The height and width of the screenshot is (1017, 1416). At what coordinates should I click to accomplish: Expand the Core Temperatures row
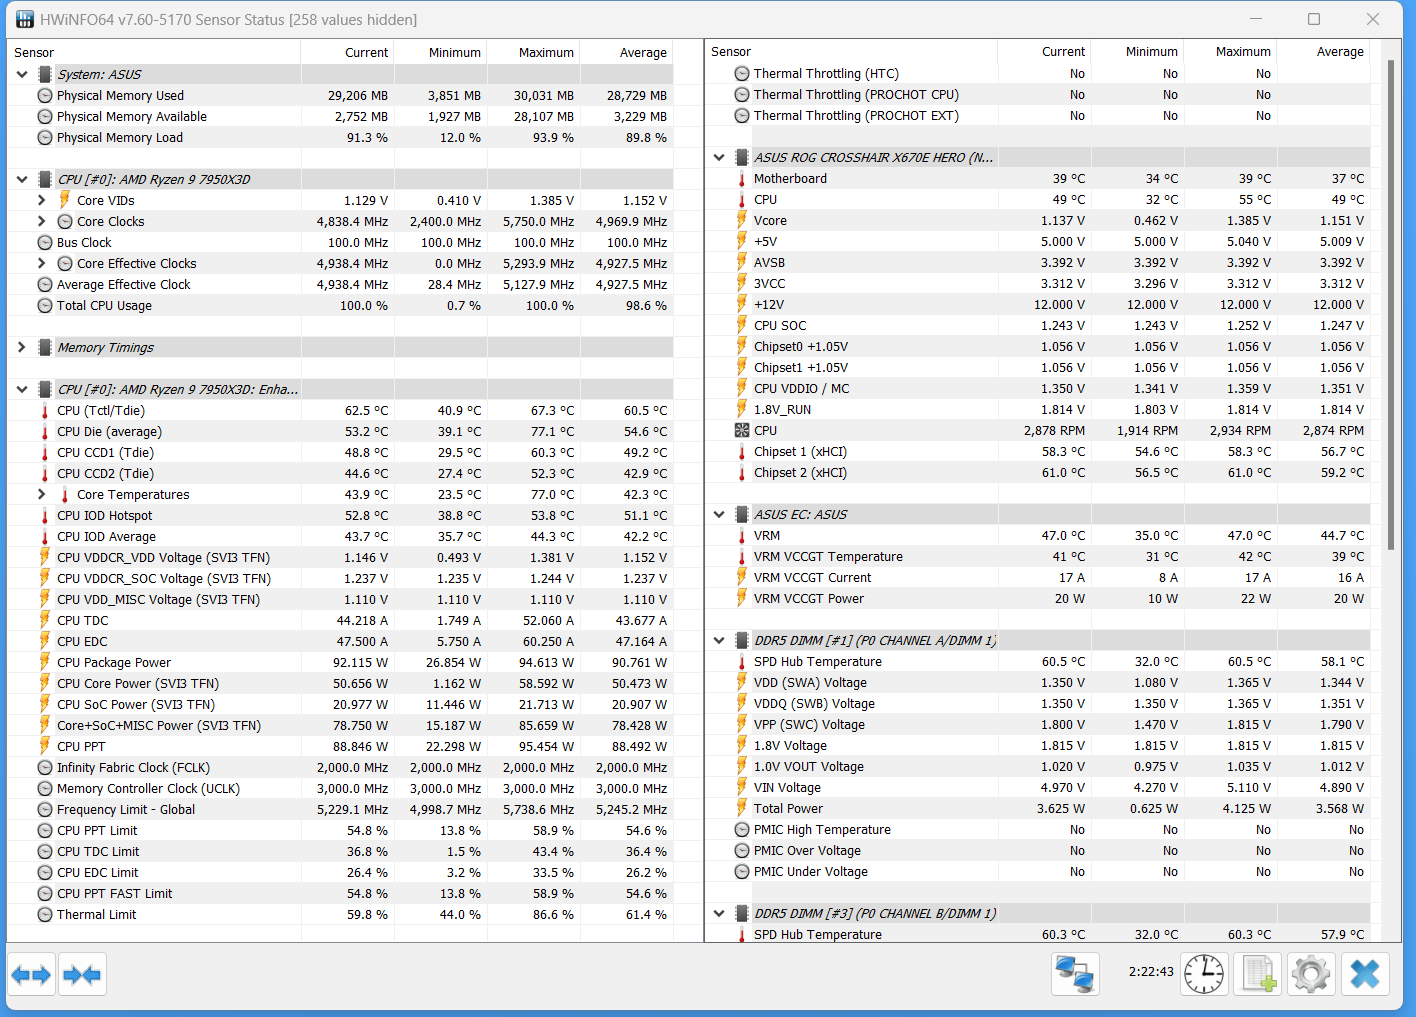(41, 494)
